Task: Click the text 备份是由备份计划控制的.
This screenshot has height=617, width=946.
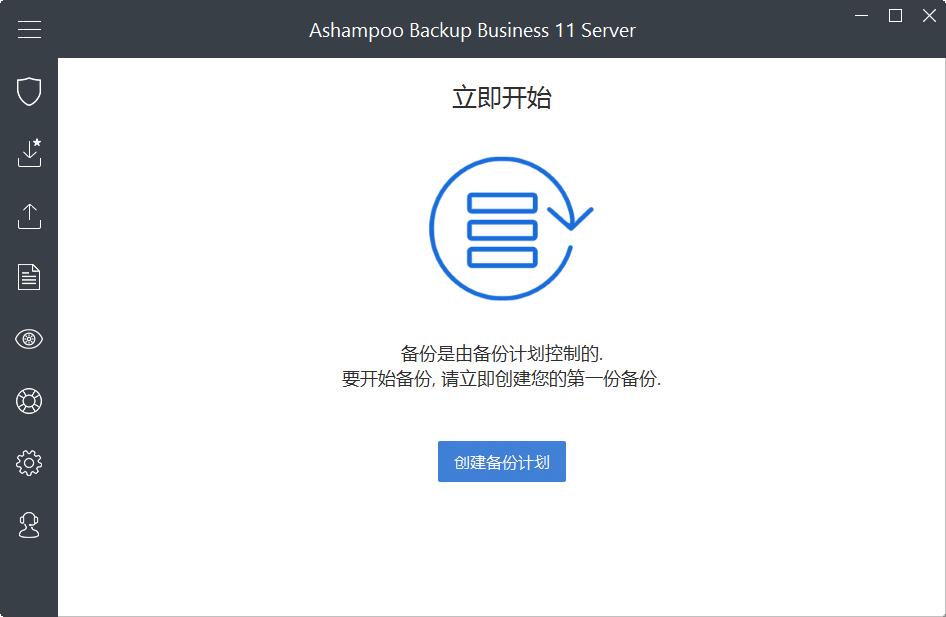Action: pos(501,353)
